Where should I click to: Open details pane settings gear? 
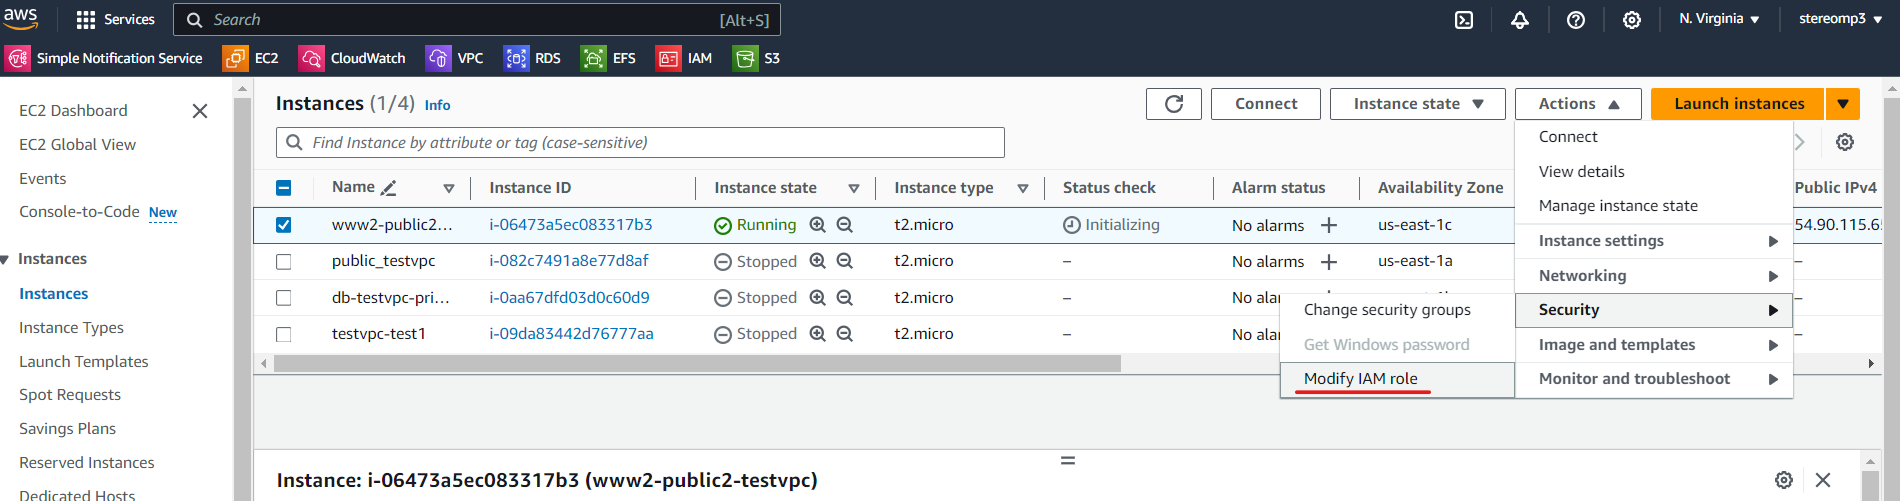click(1784, 480)
